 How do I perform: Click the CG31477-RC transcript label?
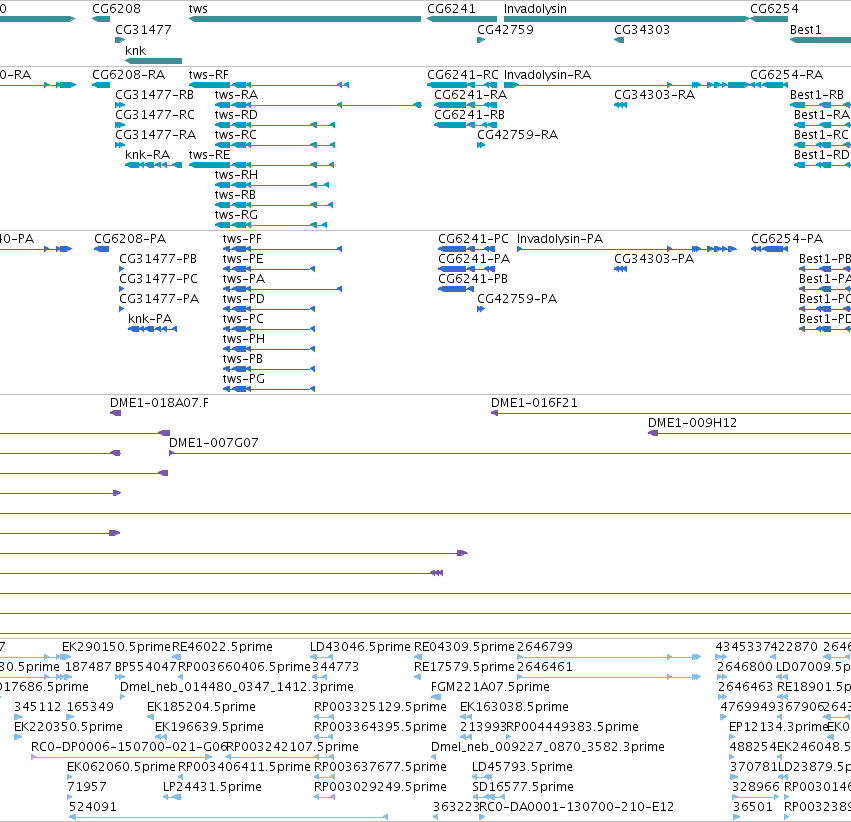point(155,115)
